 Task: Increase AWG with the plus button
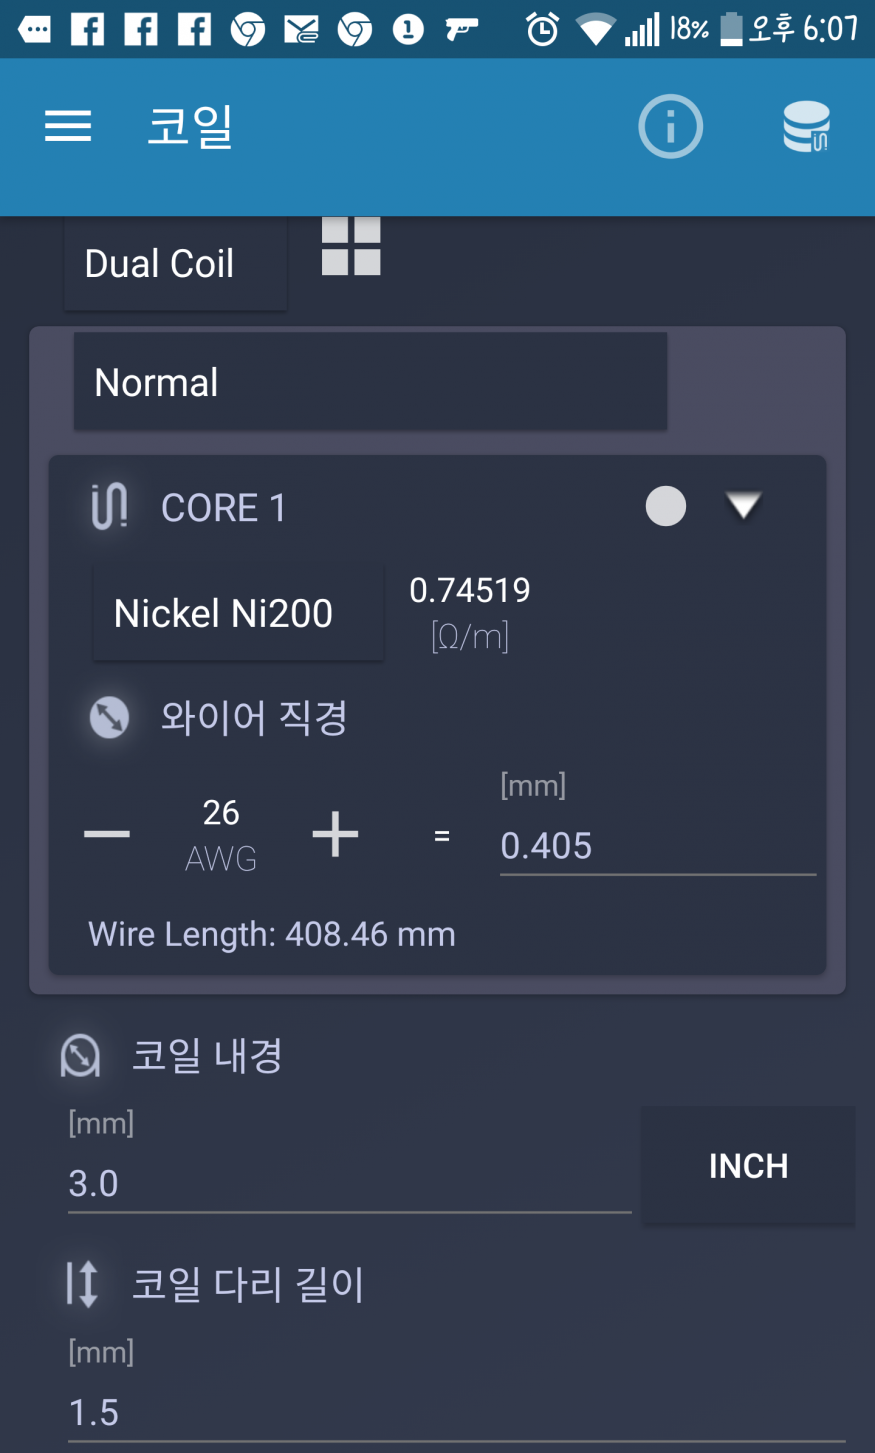point(335,834)
